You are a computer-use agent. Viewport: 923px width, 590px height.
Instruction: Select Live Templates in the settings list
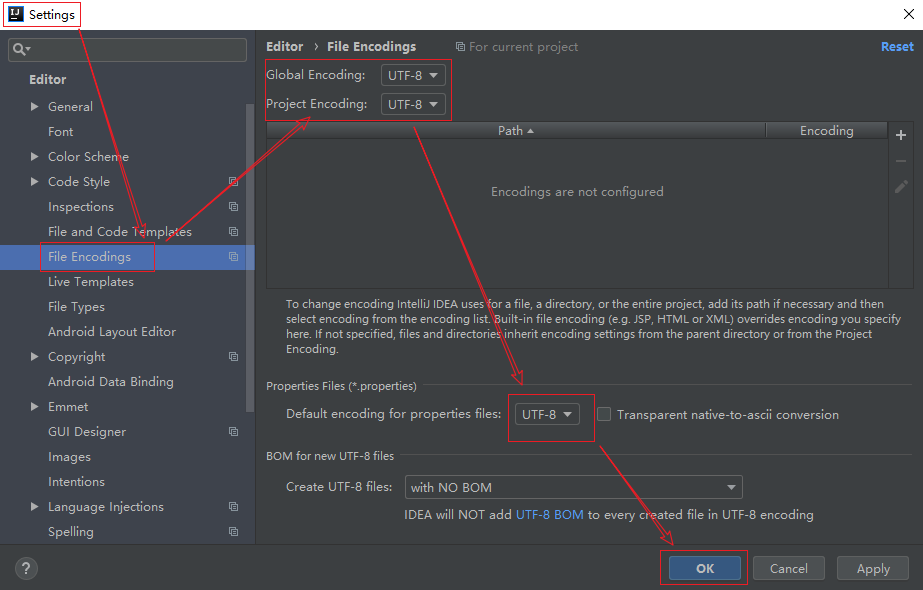click(90, 282)
